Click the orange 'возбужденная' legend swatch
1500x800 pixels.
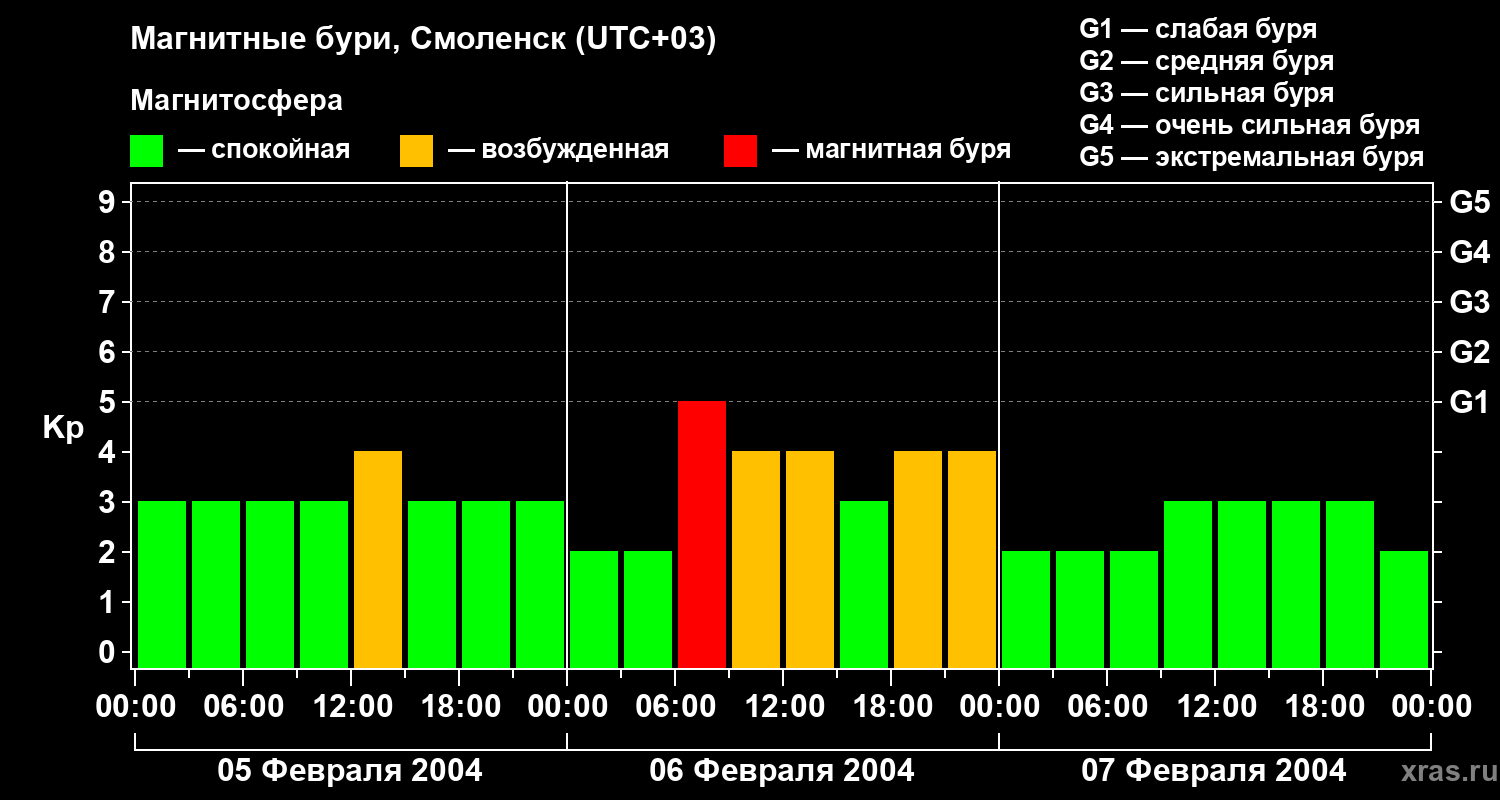(x=416, y=150)
